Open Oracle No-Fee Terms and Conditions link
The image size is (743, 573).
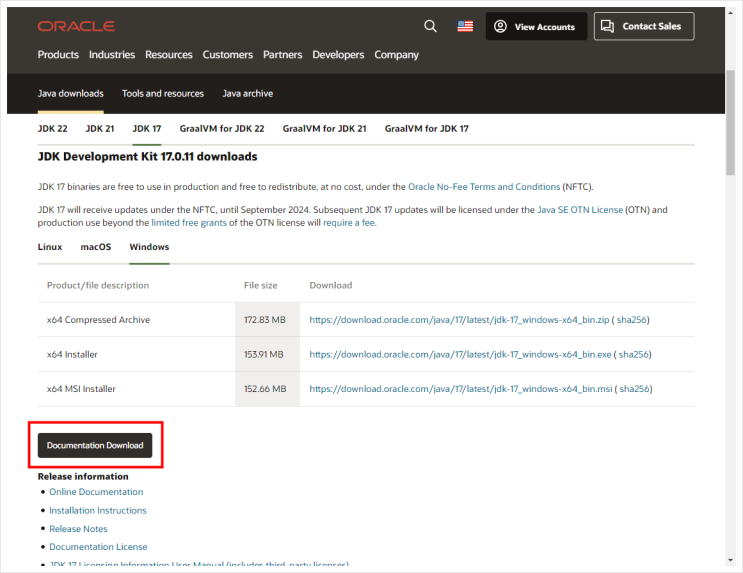484,187
